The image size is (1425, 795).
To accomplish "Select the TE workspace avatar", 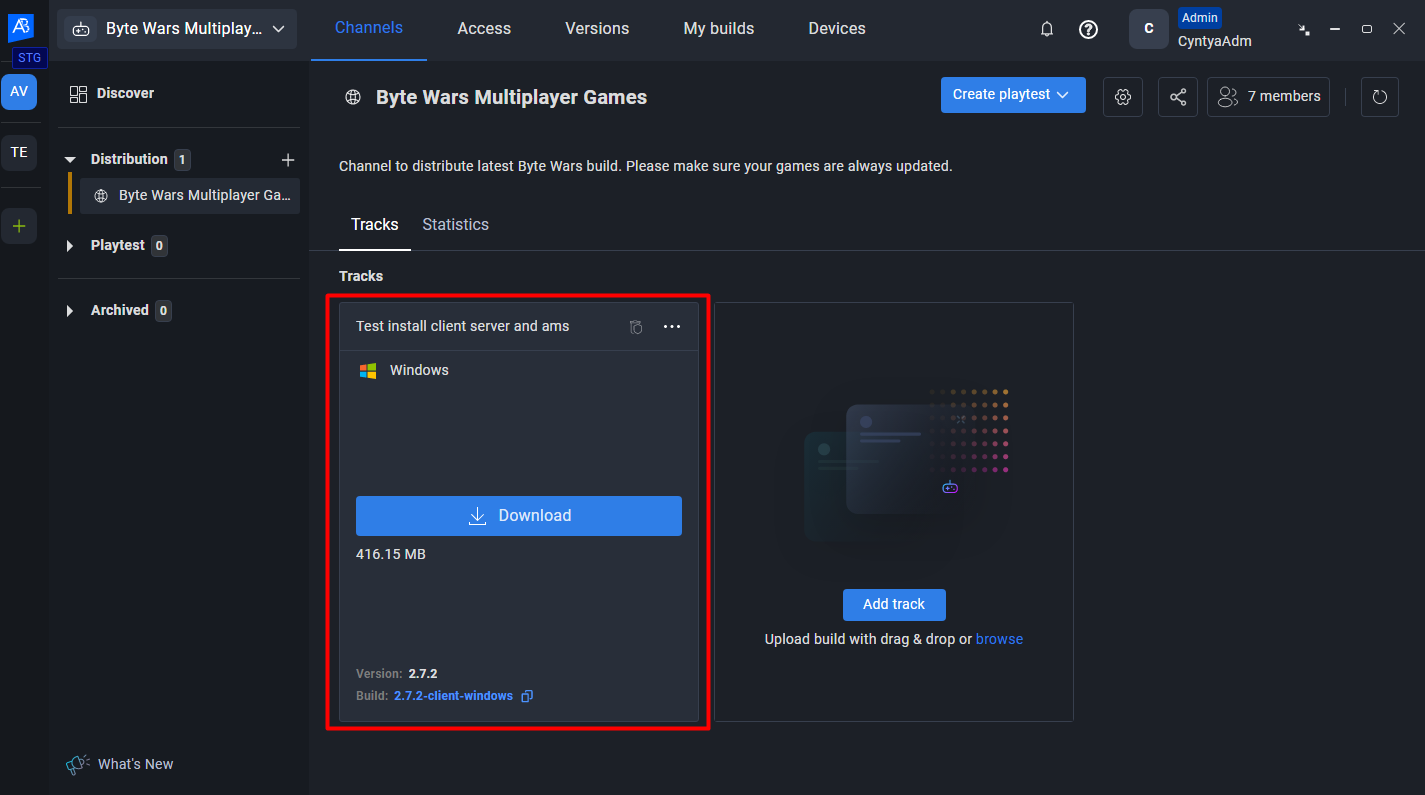I will (x=19, y=152).
